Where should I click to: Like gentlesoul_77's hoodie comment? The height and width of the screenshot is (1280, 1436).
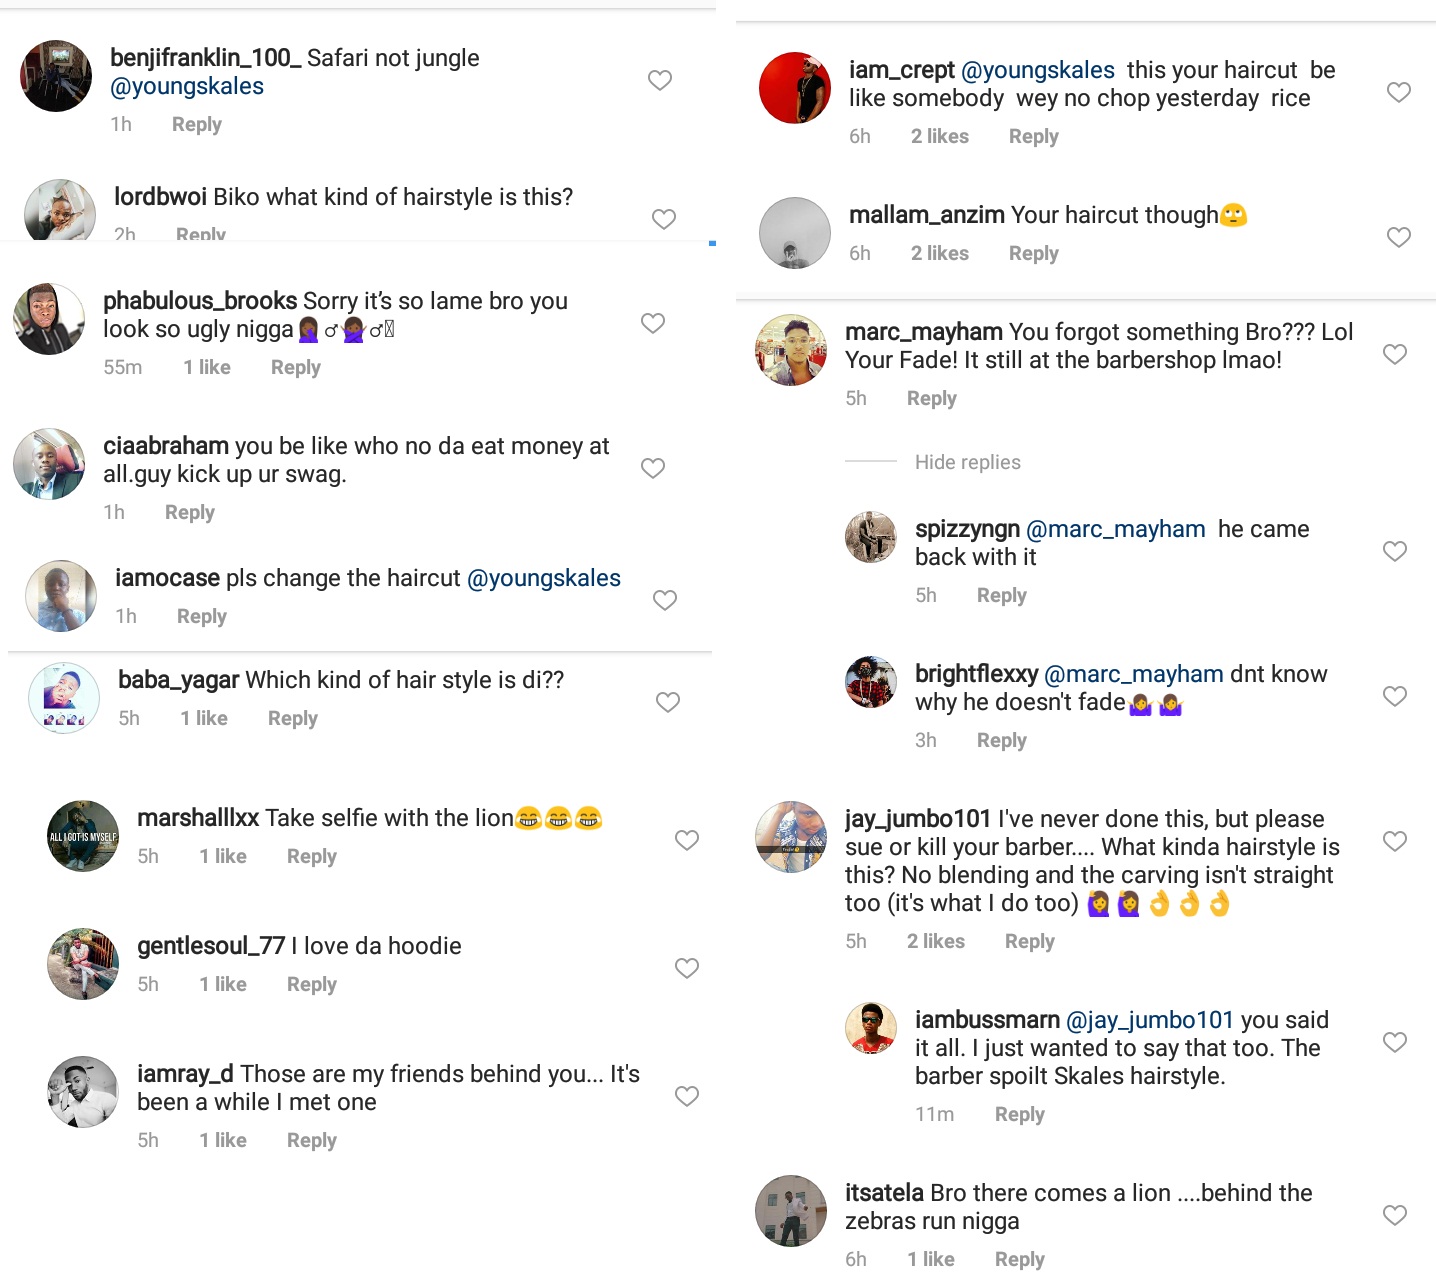click(x=687, y=968)
